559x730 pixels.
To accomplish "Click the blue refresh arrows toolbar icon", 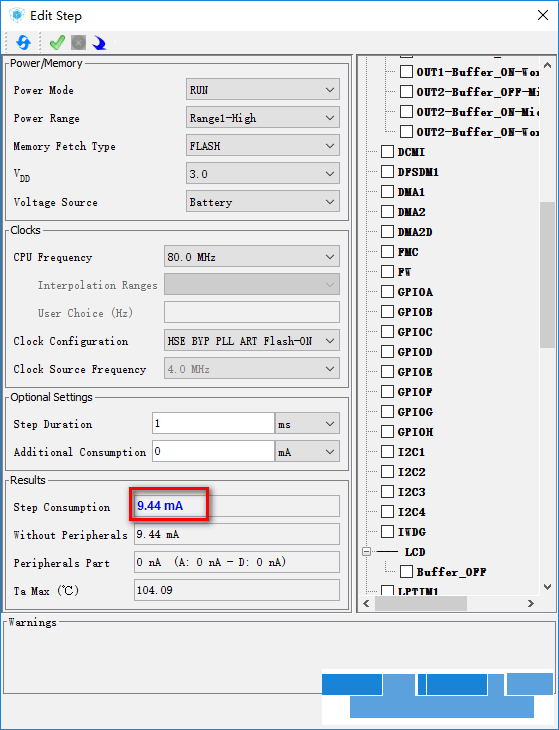I will pyautogui.click(x=23, y=43).
